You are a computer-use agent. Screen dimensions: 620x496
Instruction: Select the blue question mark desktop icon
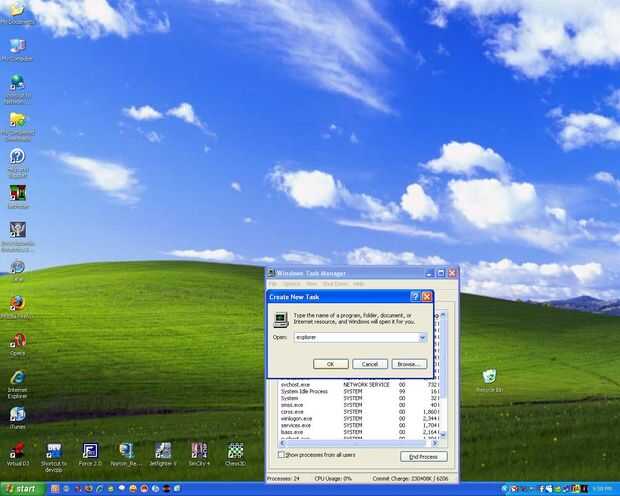click(x=17, y=162)
